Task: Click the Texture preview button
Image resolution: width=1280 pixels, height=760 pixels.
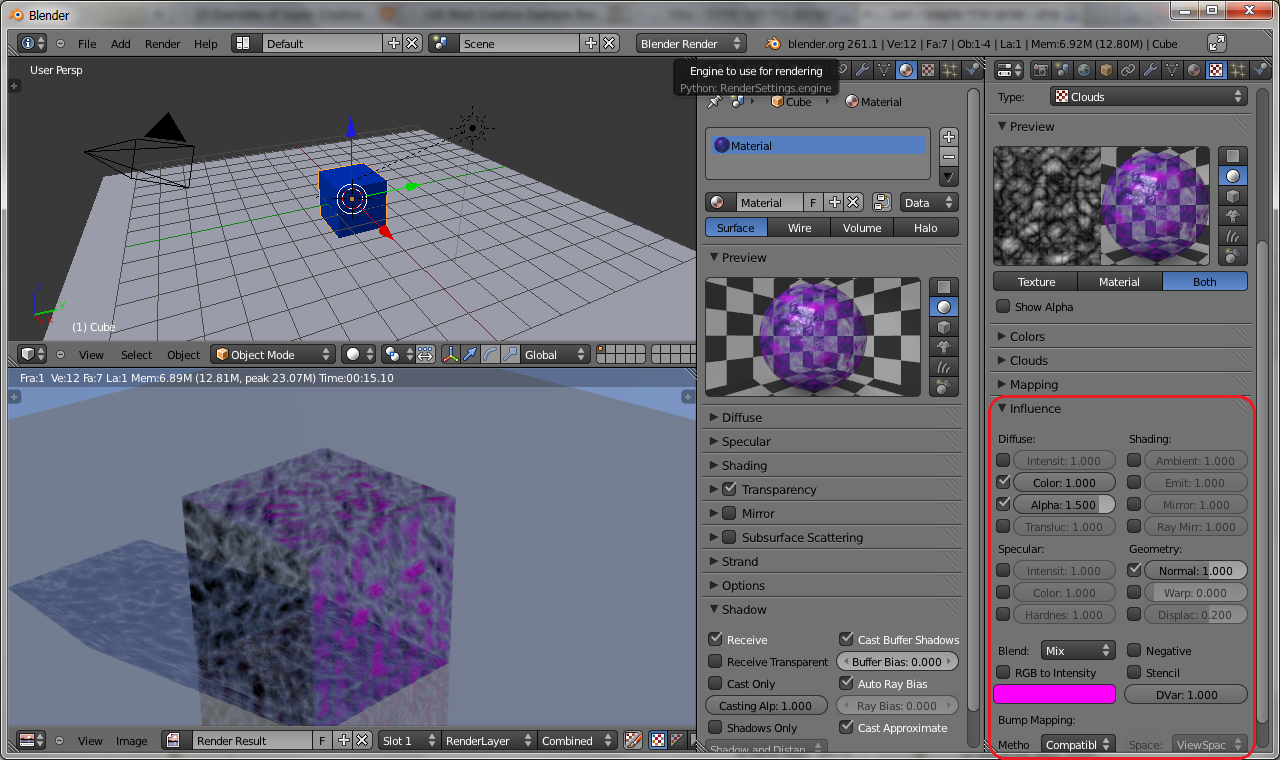Action: 1035,282
